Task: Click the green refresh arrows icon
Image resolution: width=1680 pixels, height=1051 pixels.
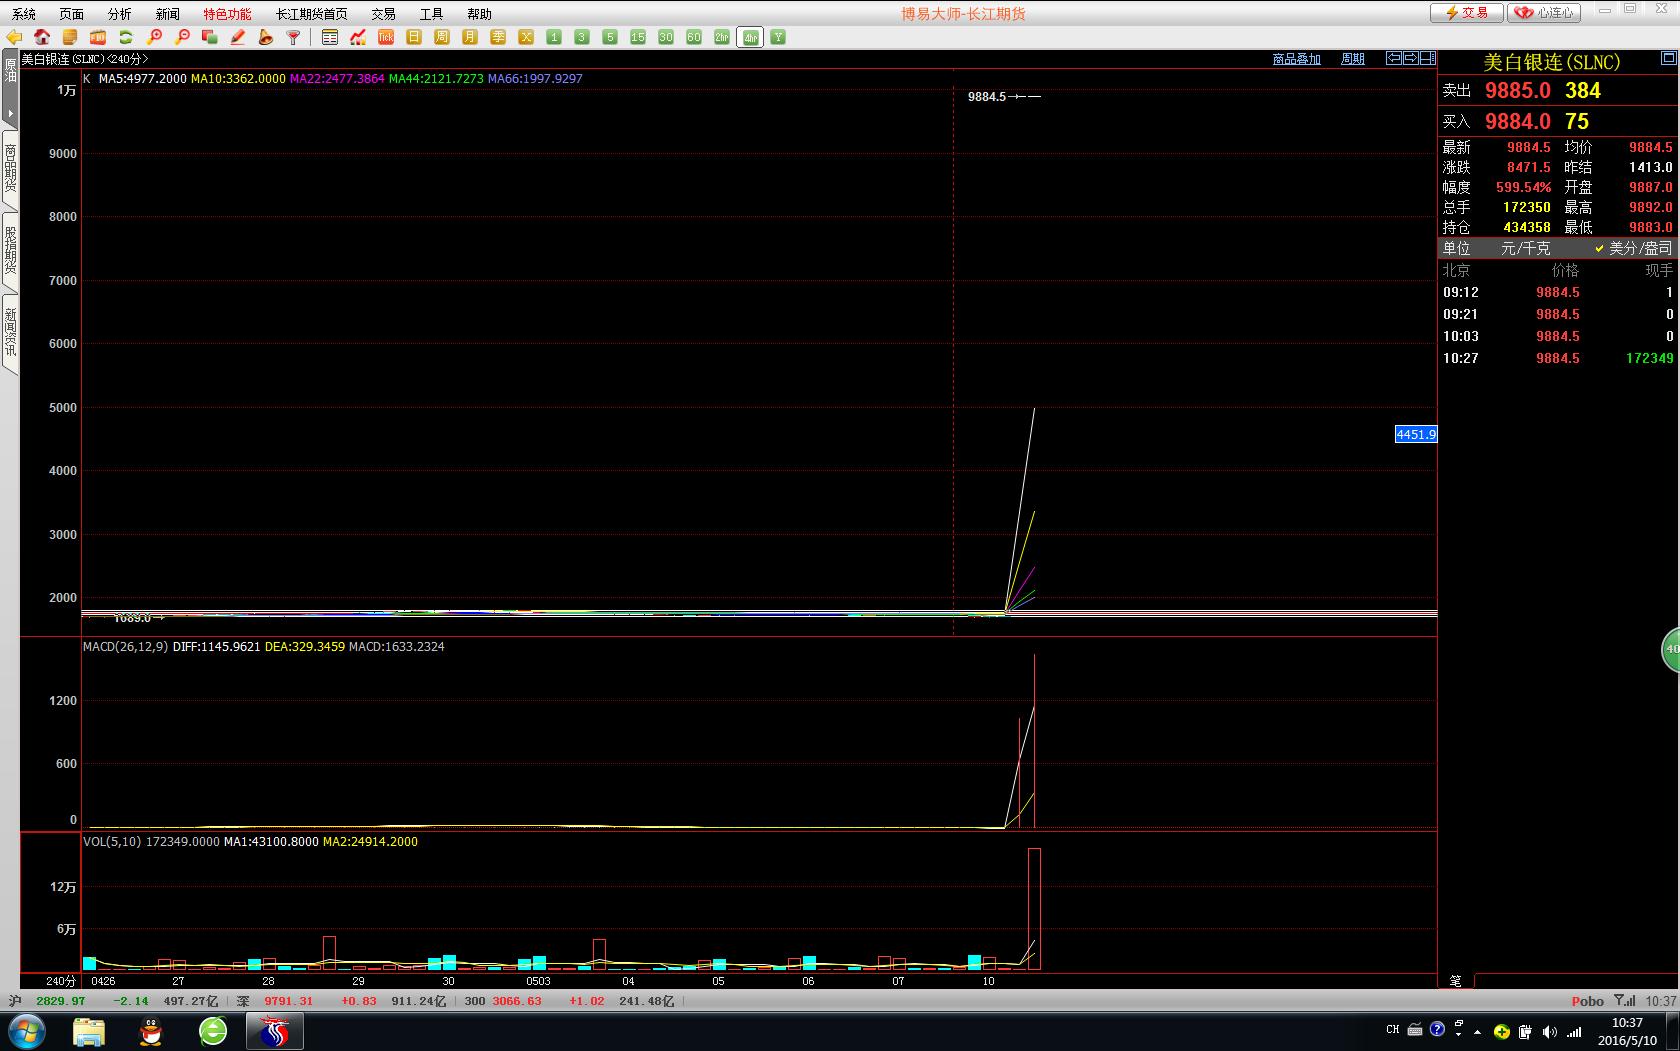Action: point(126,37)
